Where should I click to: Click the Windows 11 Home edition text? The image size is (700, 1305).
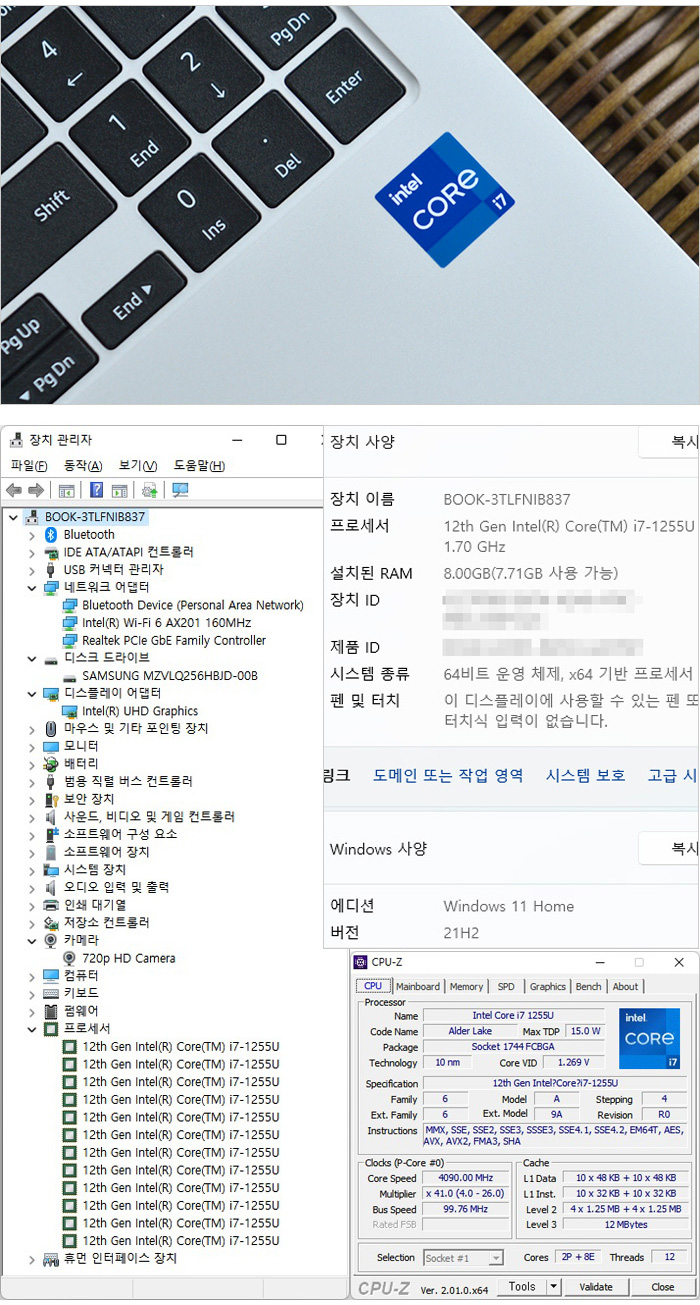tap(509, 906)
